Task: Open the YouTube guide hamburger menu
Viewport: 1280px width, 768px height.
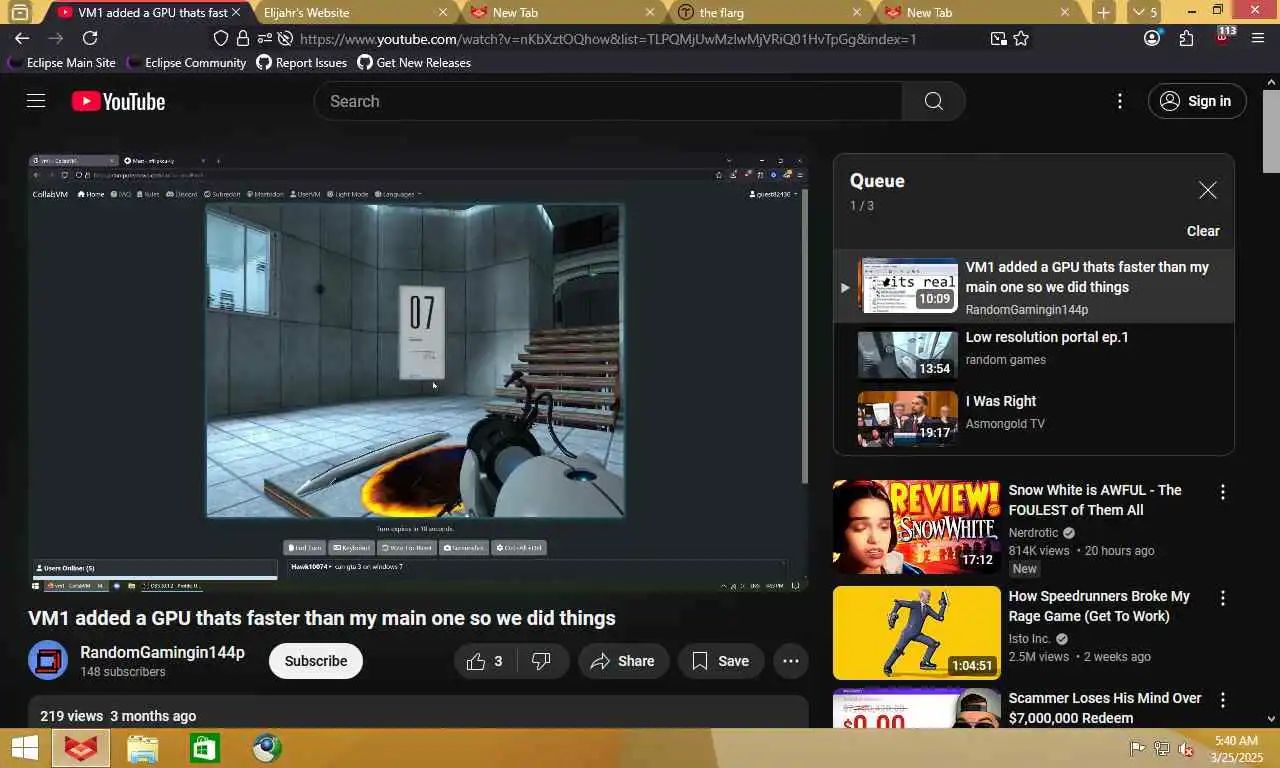Action: click(x=36, y=101)
